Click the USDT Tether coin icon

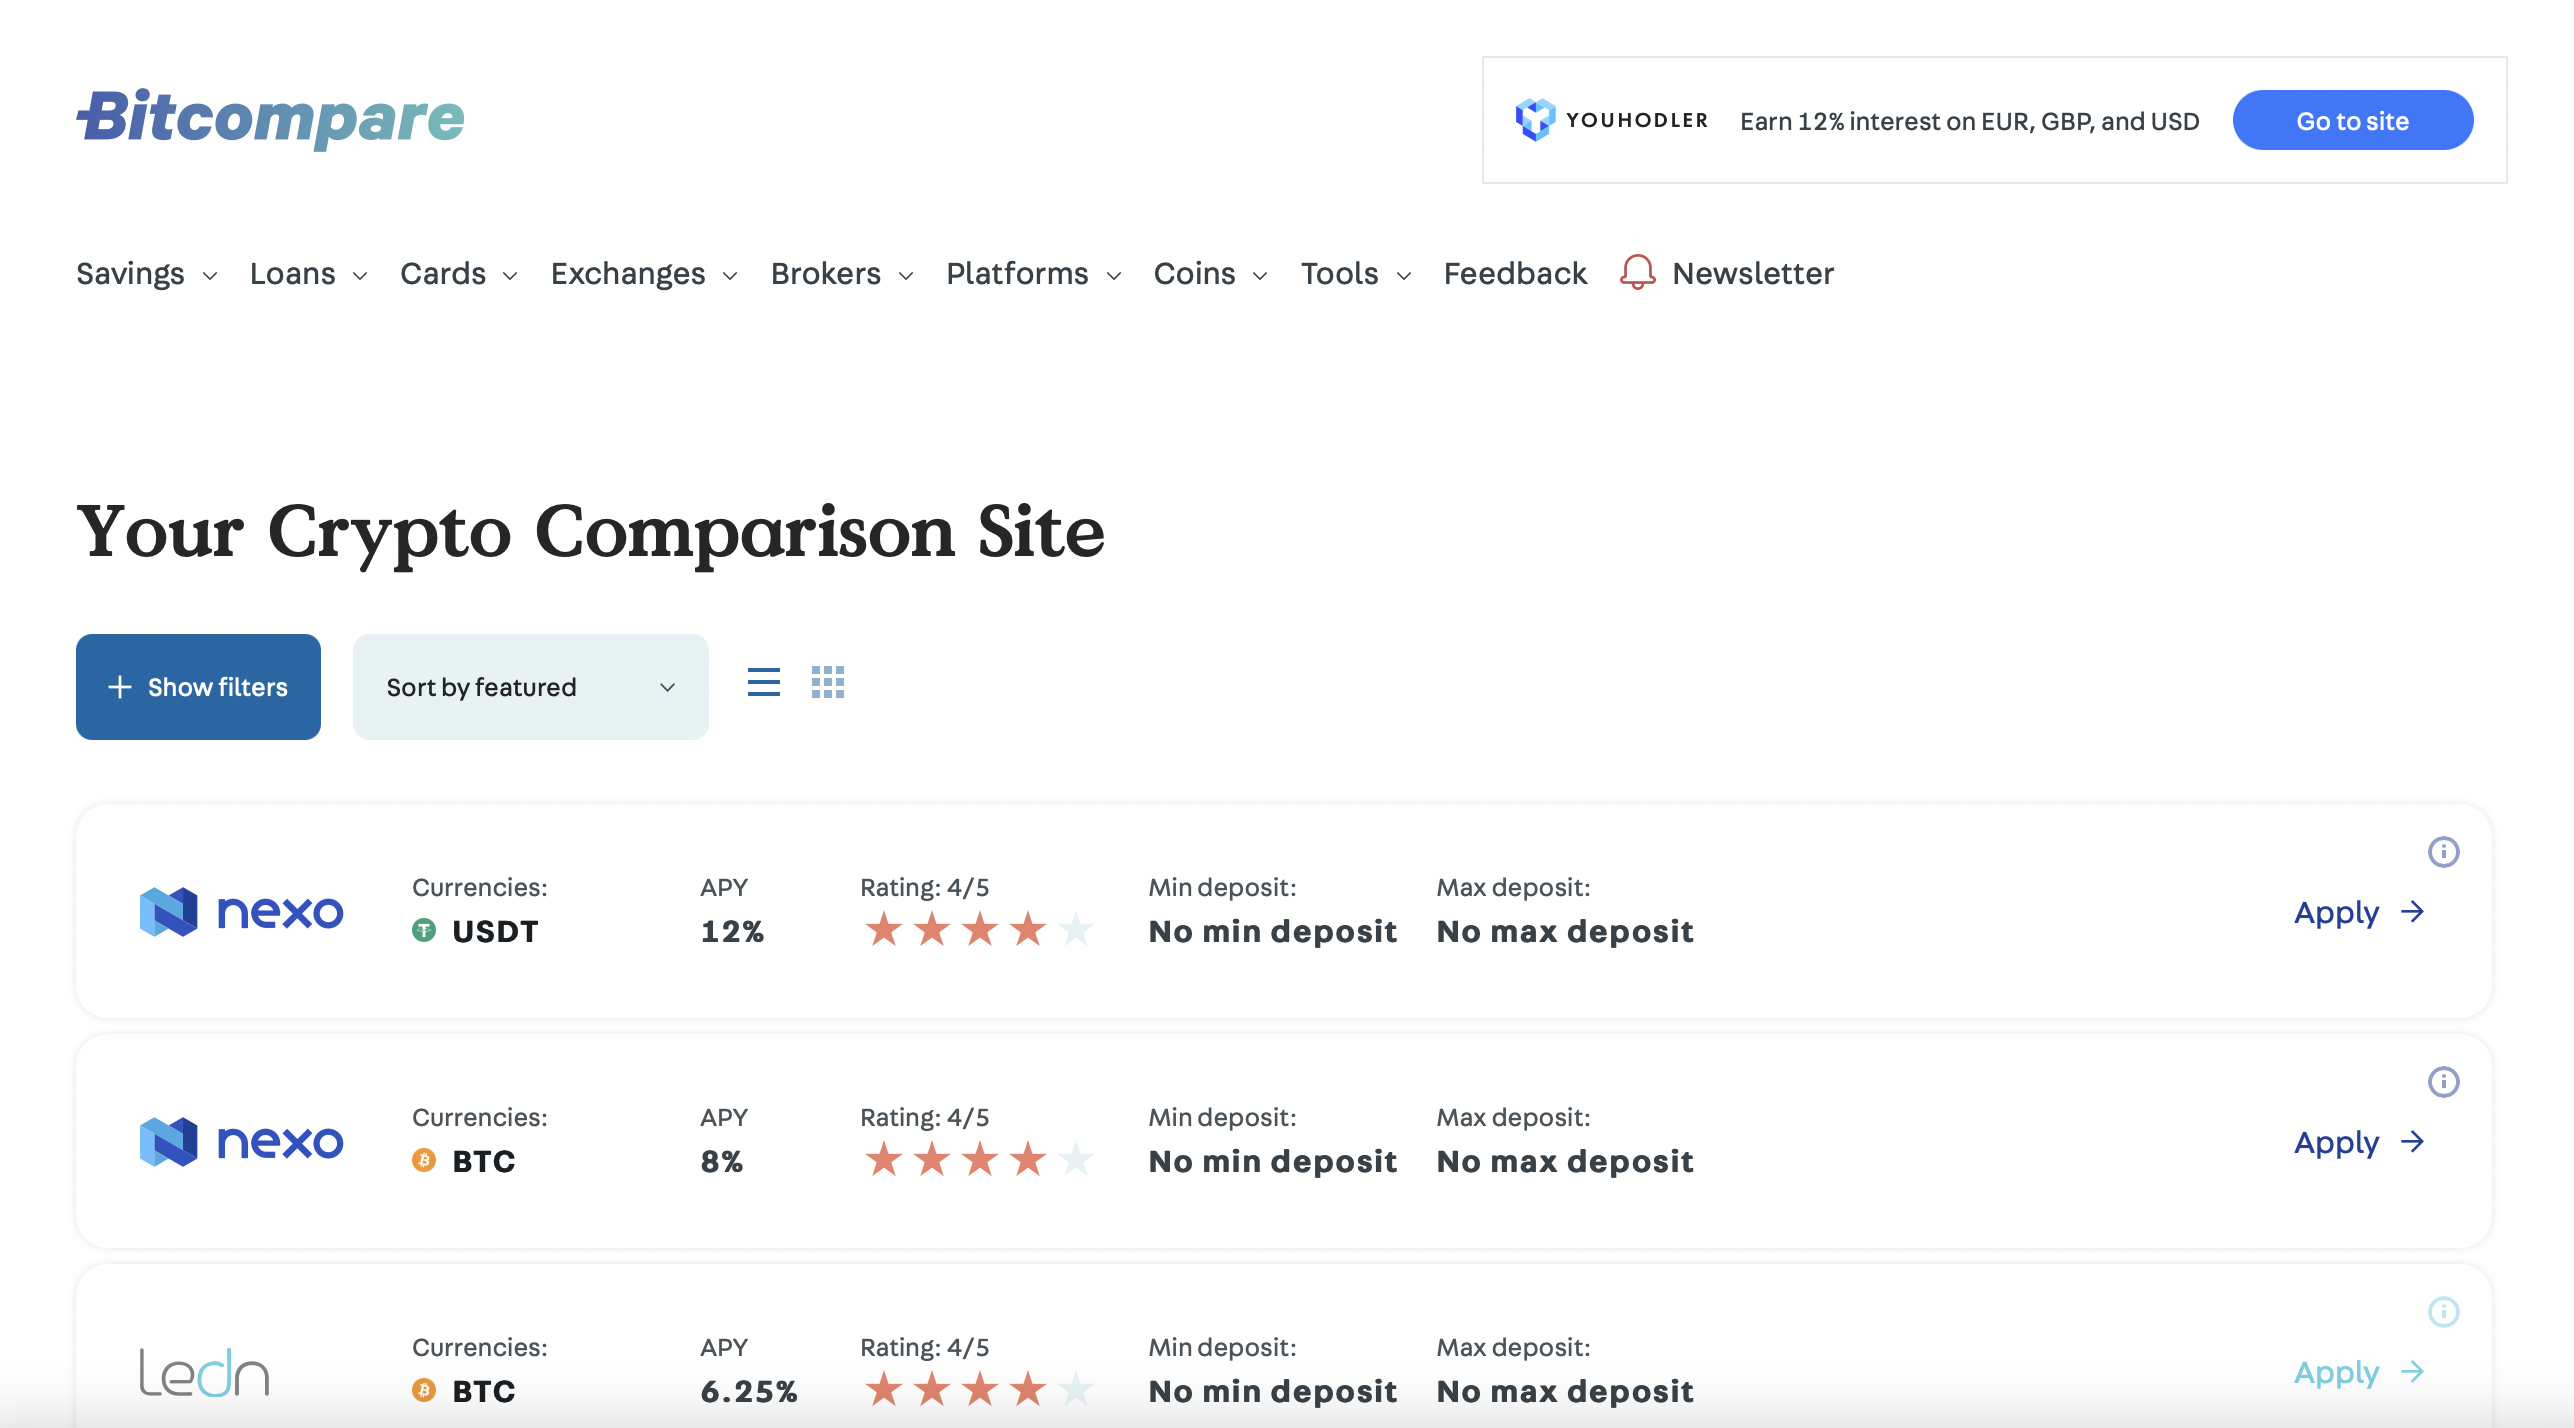[x=424, y=931]
